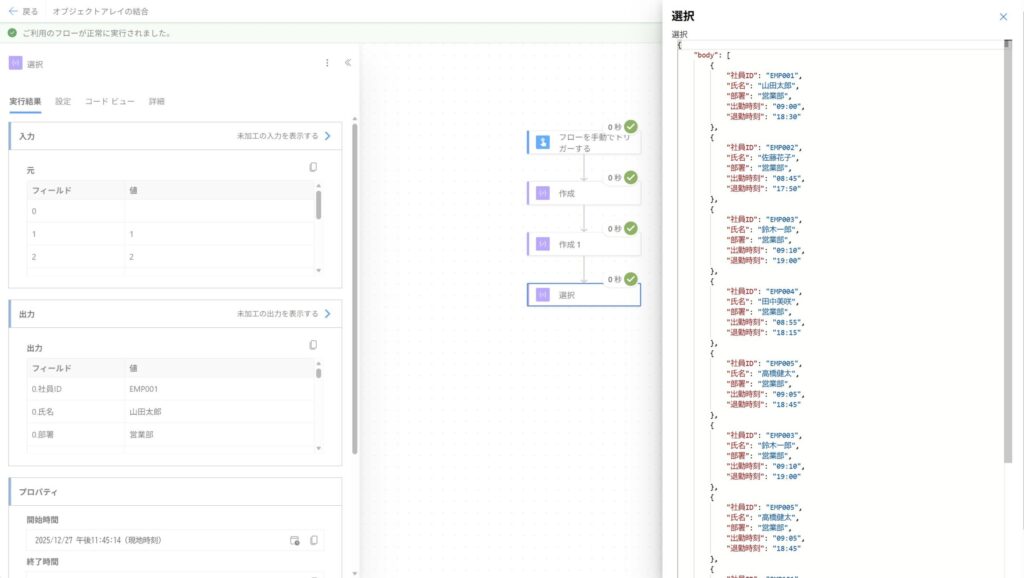This screenshot has width=1024, height=578.
Task: Open the コード ビュー tab
Action: (x=110, y=101)
